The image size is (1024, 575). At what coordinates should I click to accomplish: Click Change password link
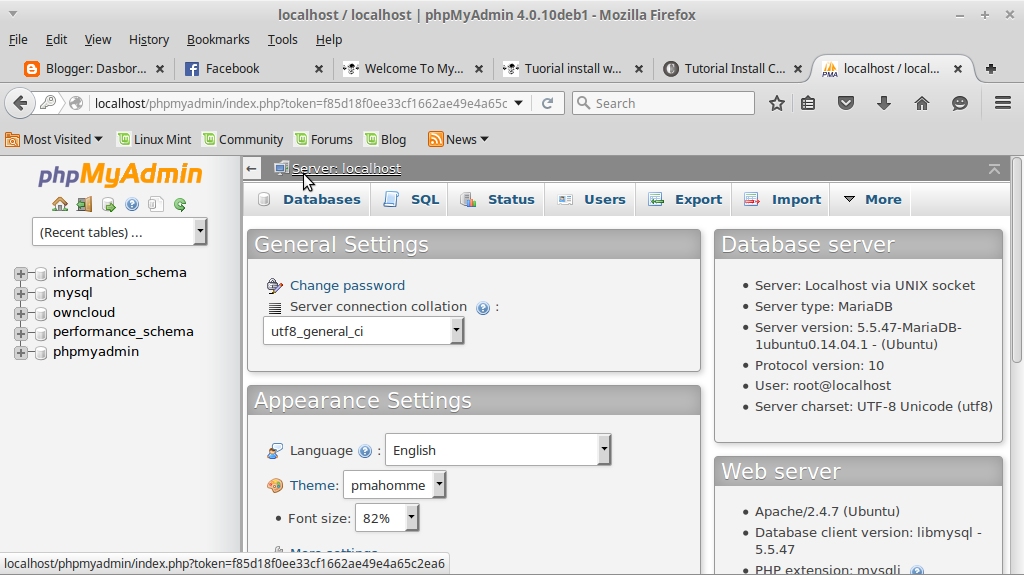click(347, 286)
